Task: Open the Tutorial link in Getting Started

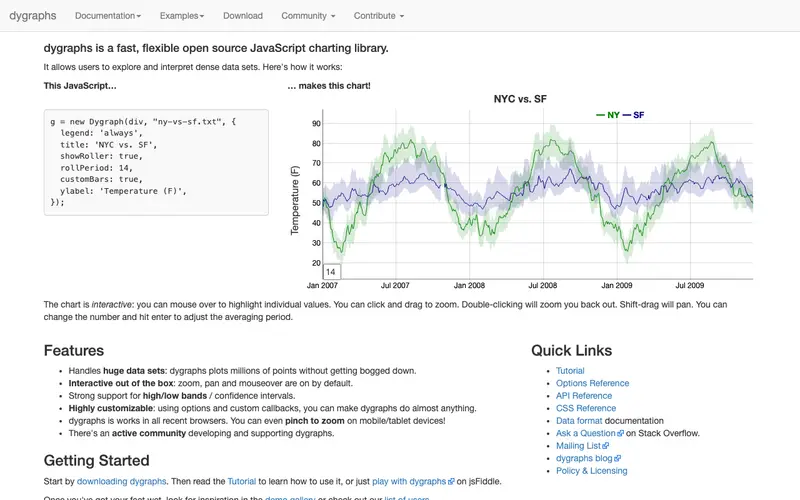Action: point(242,481)
